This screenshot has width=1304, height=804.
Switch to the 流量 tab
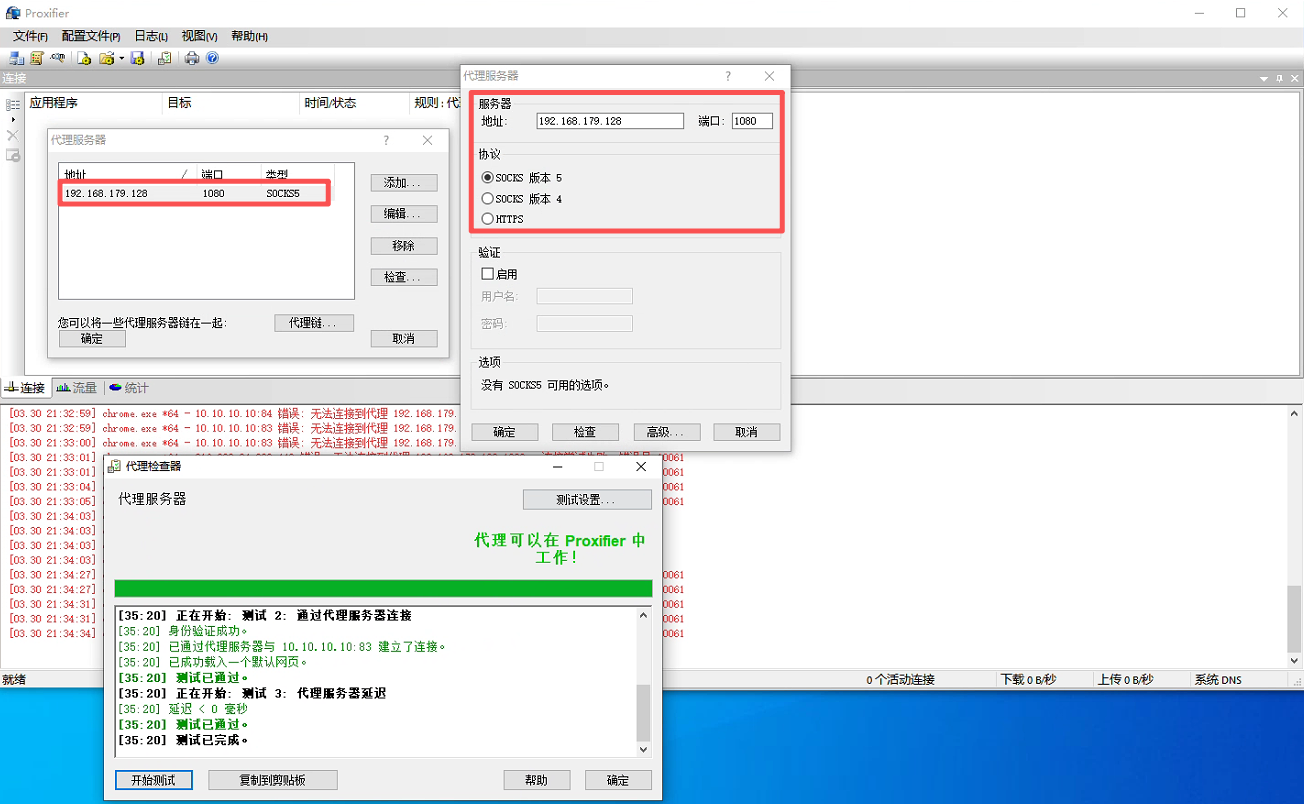[77, 388]
